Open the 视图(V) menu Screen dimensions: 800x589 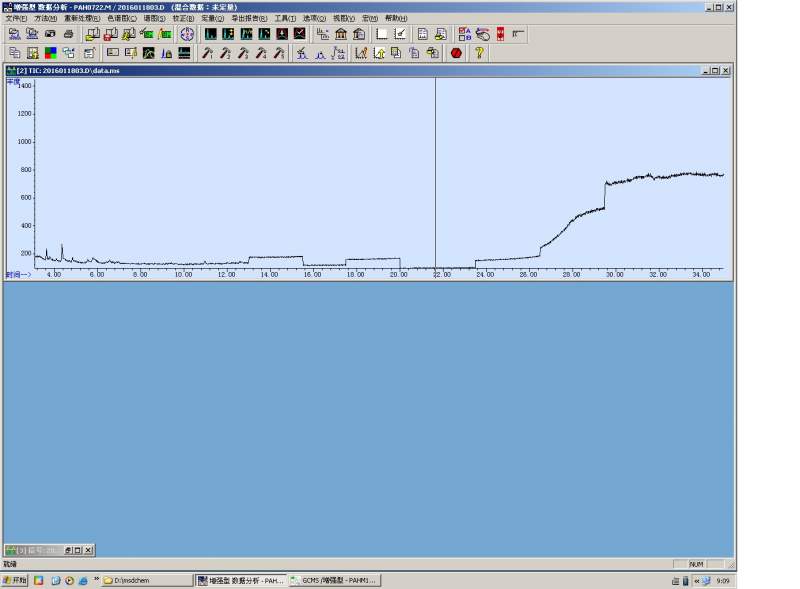pyautogui.click(x=344, y=18)
